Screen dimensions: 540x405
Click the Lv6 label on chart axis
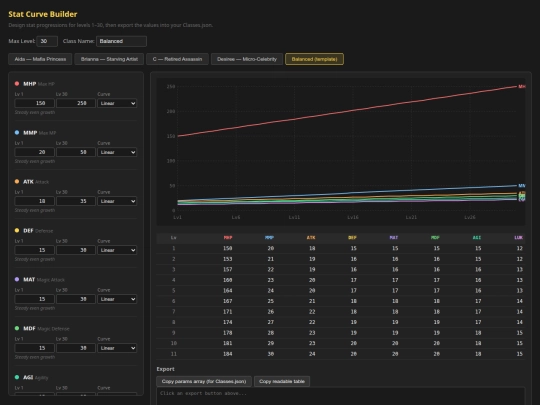click(x=236, y=217)
